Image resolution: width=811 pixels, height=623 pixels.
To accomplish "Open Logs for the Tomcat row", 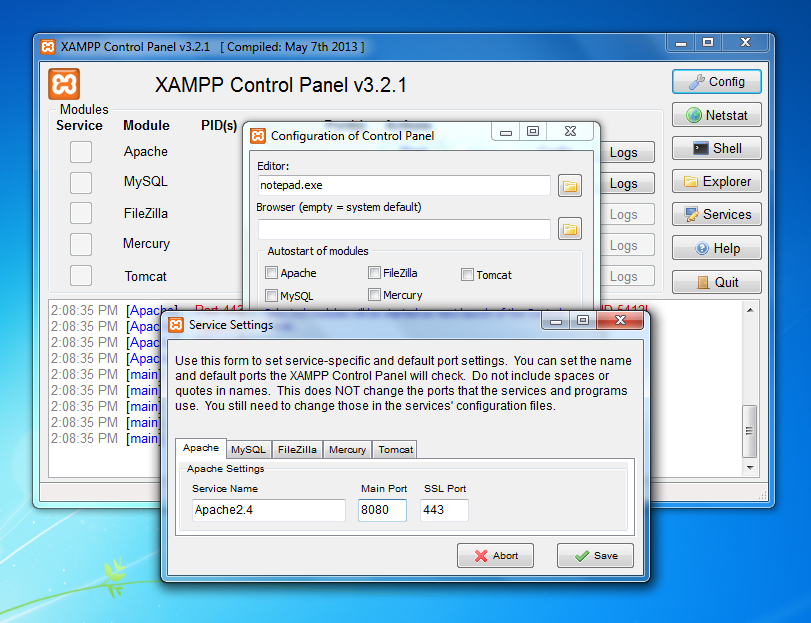I will point(627,277).
